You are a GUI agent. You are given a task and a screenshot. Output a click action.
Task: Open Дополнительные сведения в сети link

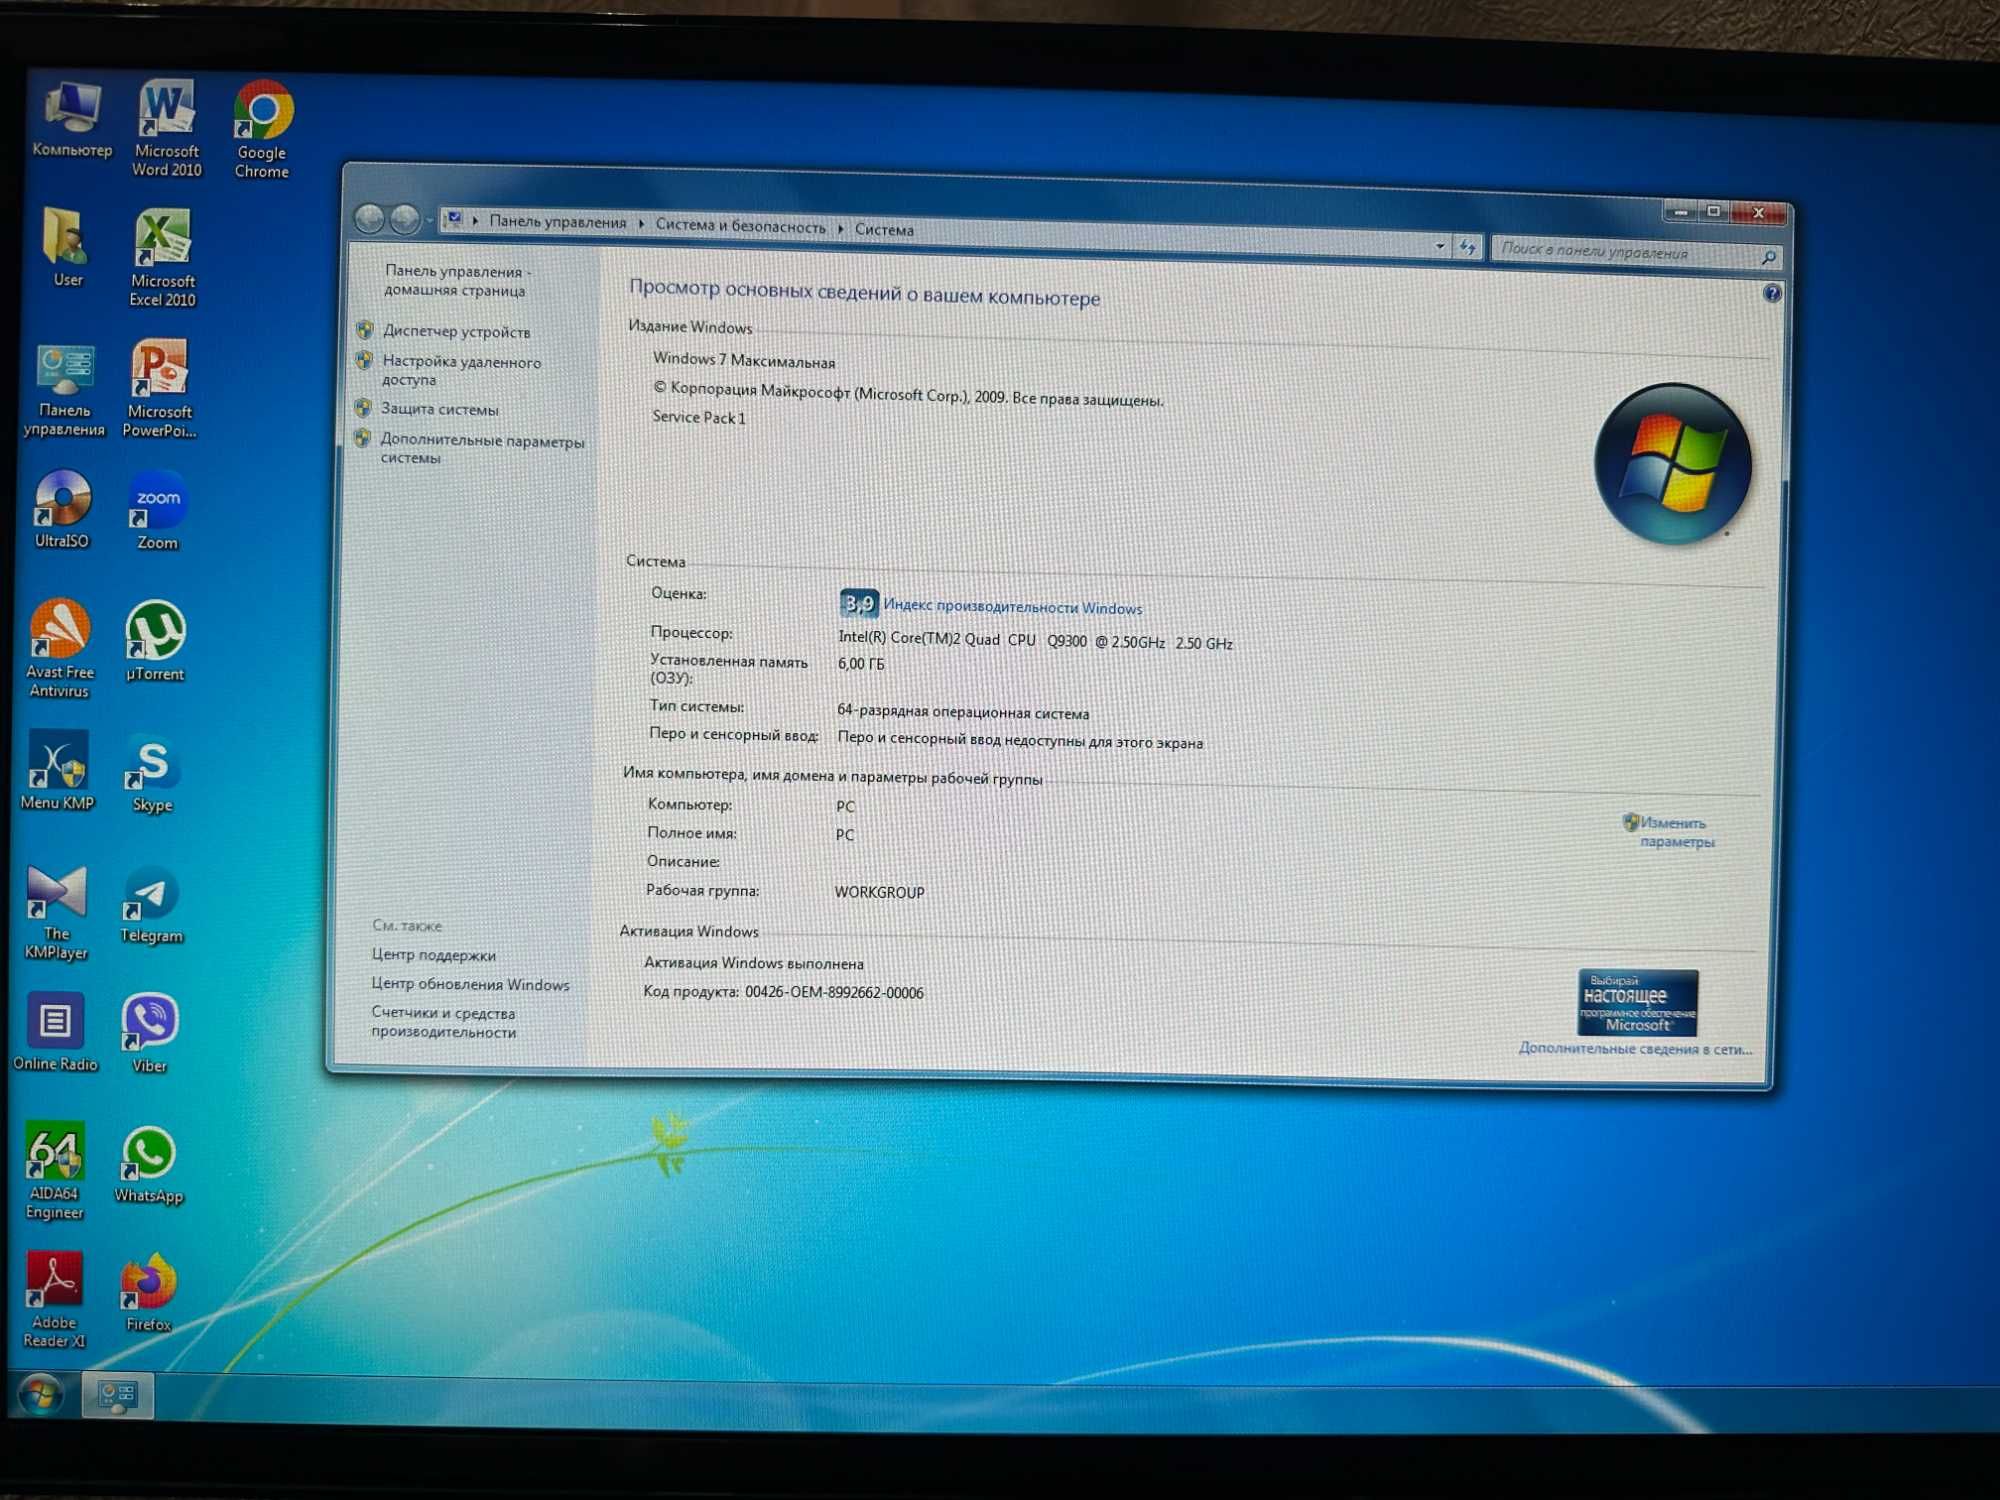(1635, 1048)
